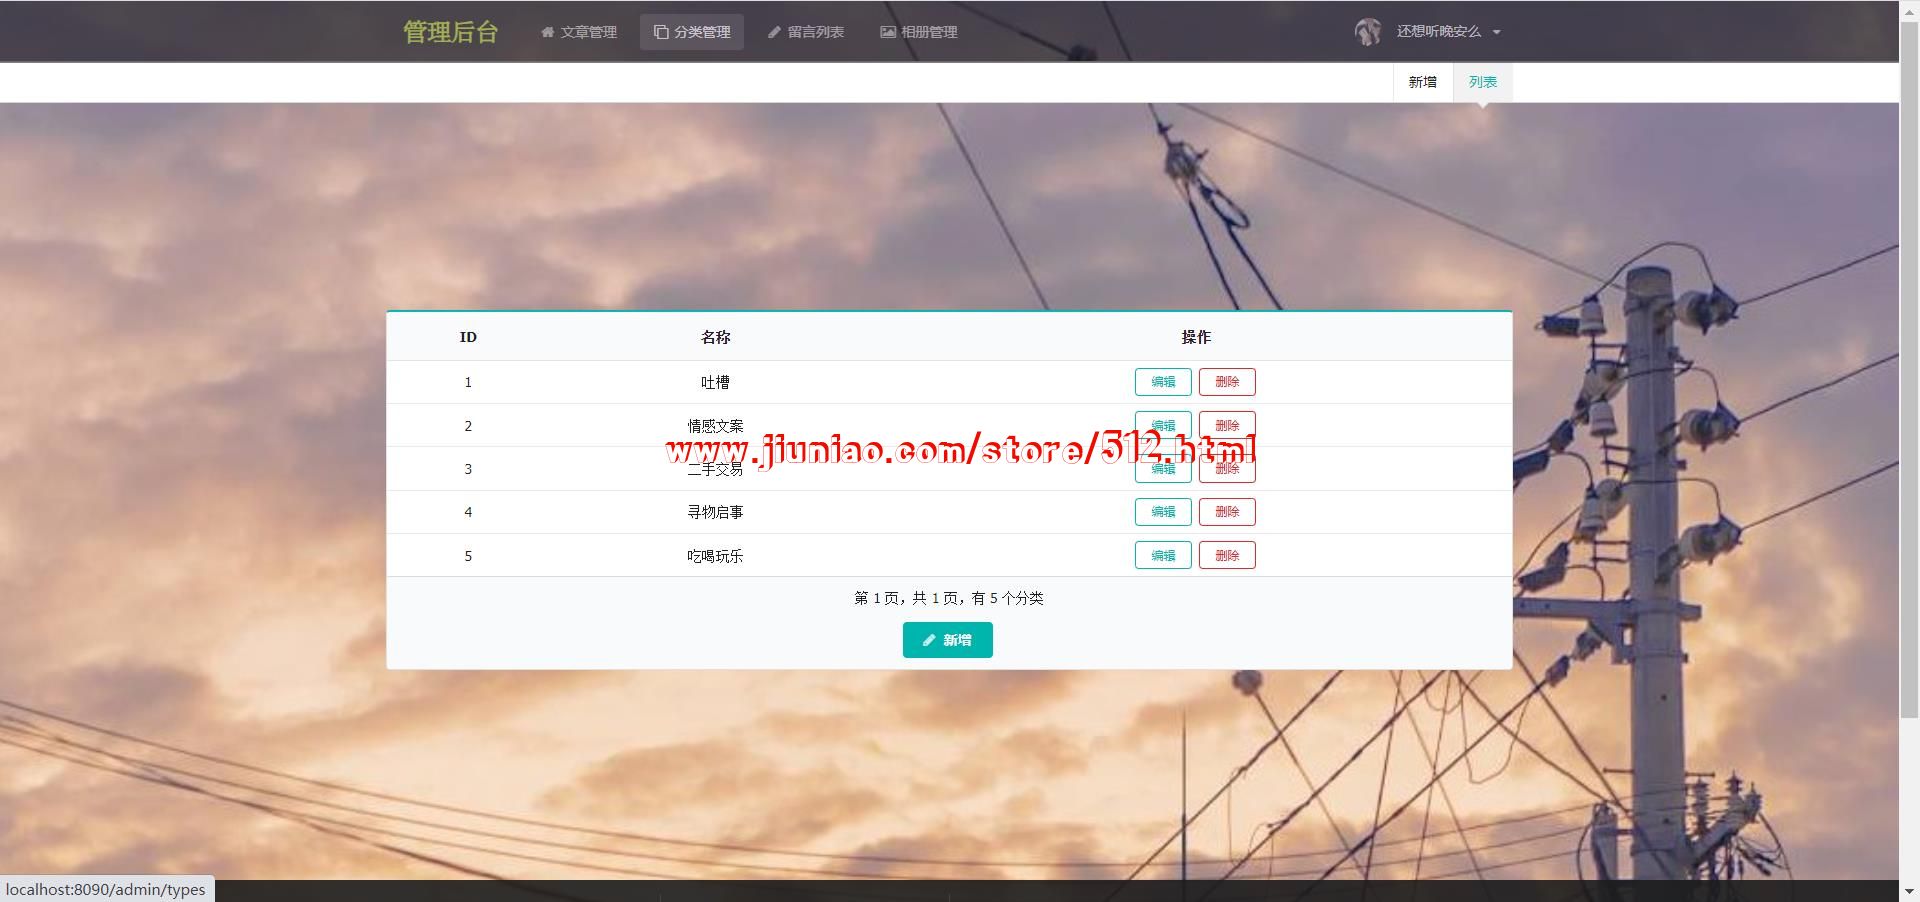The image size is (1920, 902).
Task: Click the picture icon beside 相册管理
Action: pyautogui.click(x=888, y=32)
